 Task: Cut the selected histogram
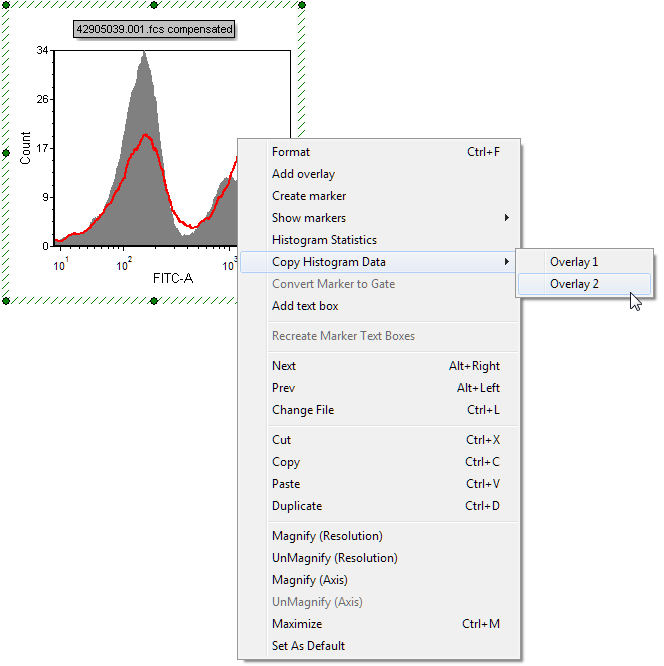(281, 440)
